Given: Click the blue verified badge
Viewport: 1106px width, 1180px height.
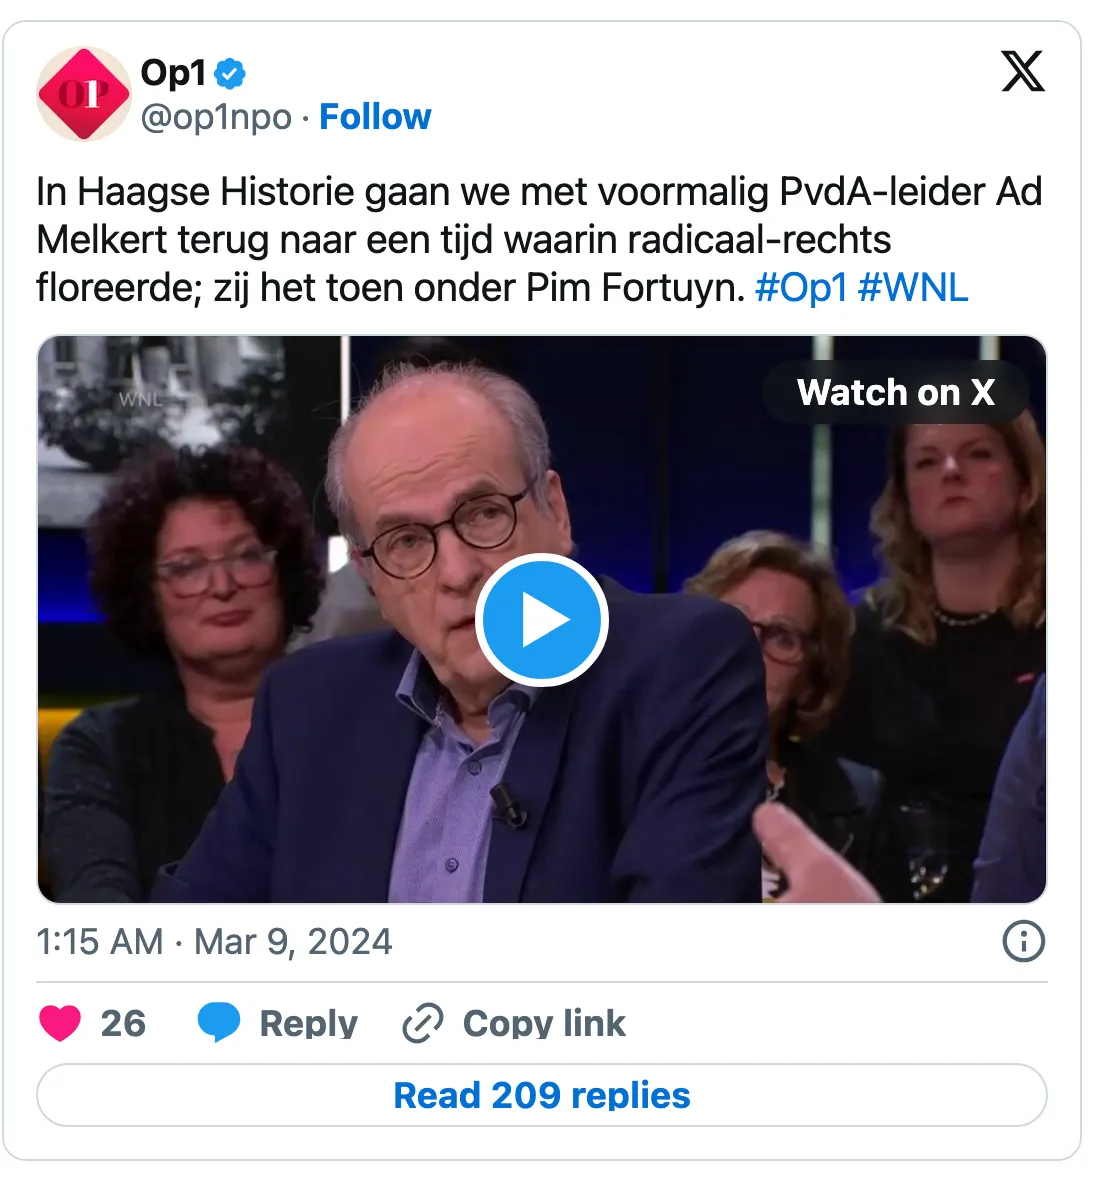Looking at the screenshot, I should [x=230, y=74].
